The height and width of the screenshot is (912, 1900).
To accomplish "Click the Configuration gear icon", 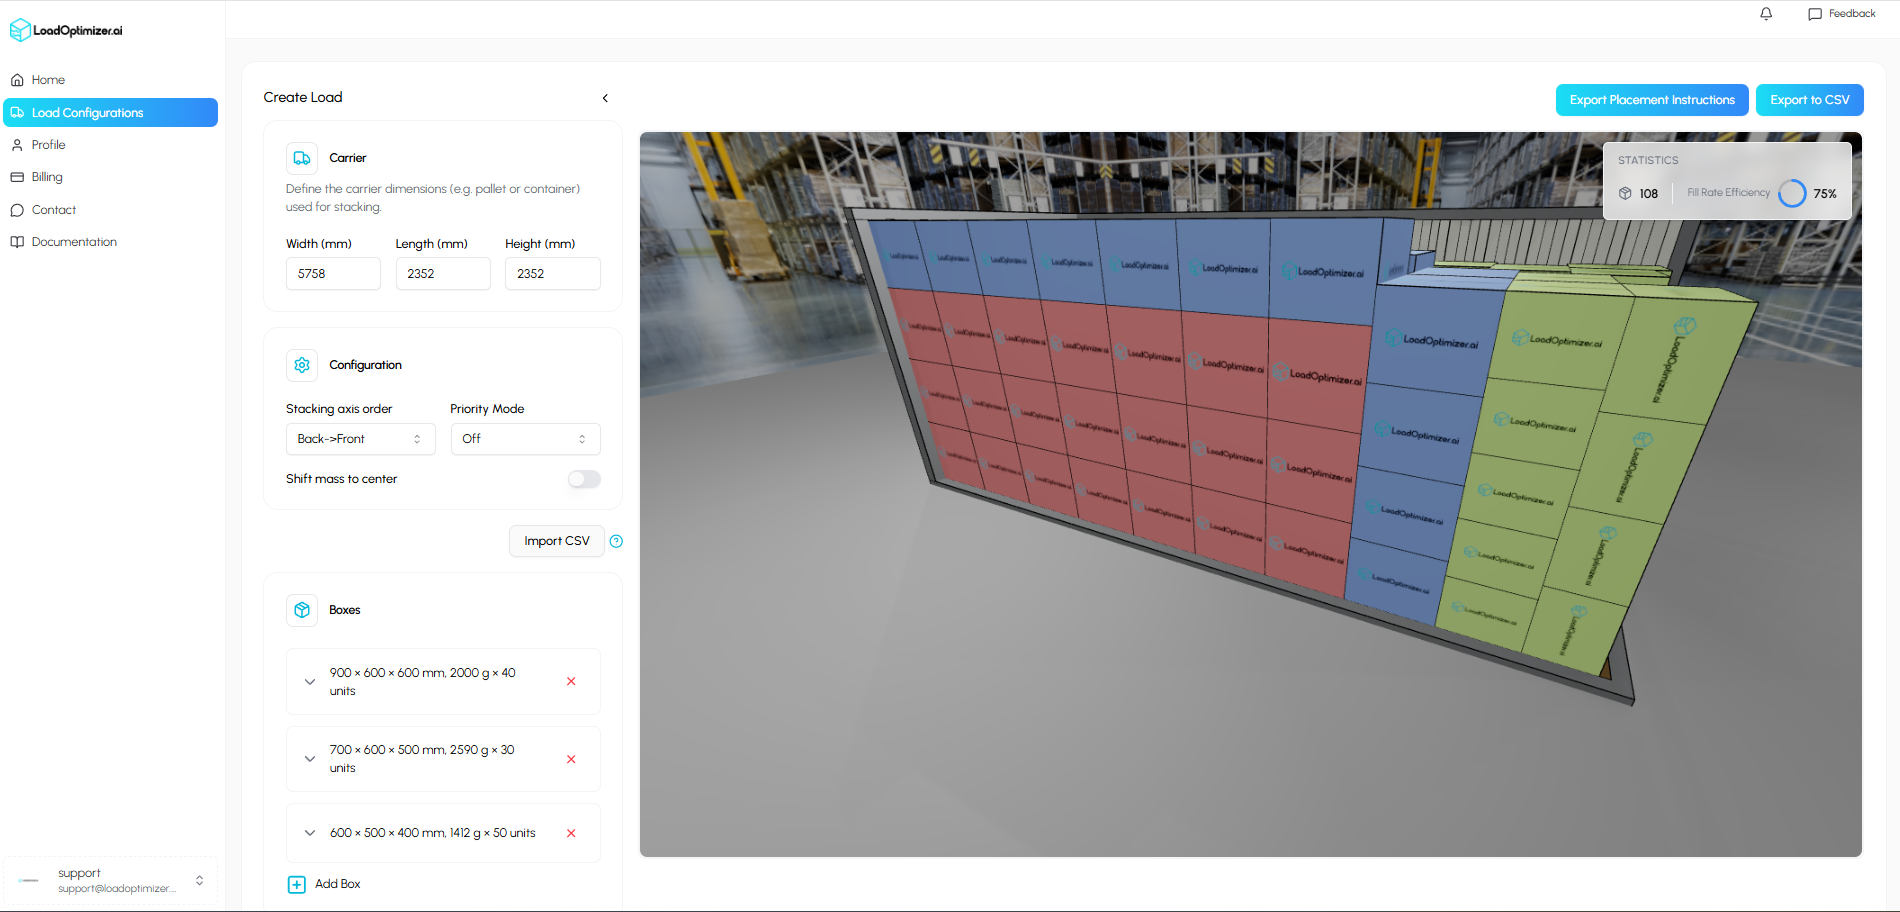I will [x=301, y=365].
